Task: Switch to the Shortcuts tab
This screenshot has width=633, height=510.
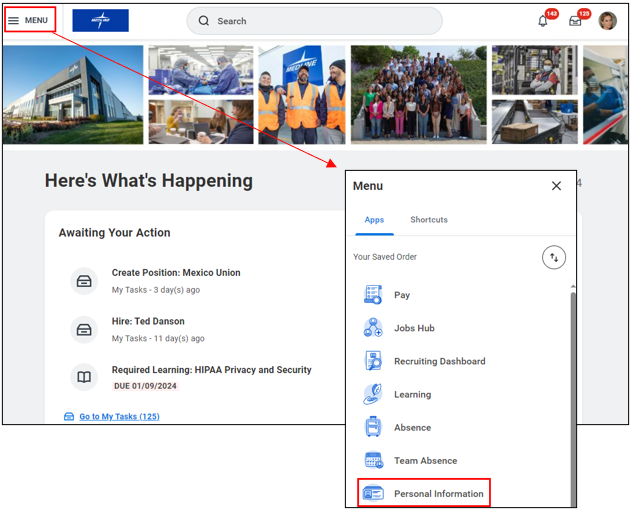Action: point(429,220)
